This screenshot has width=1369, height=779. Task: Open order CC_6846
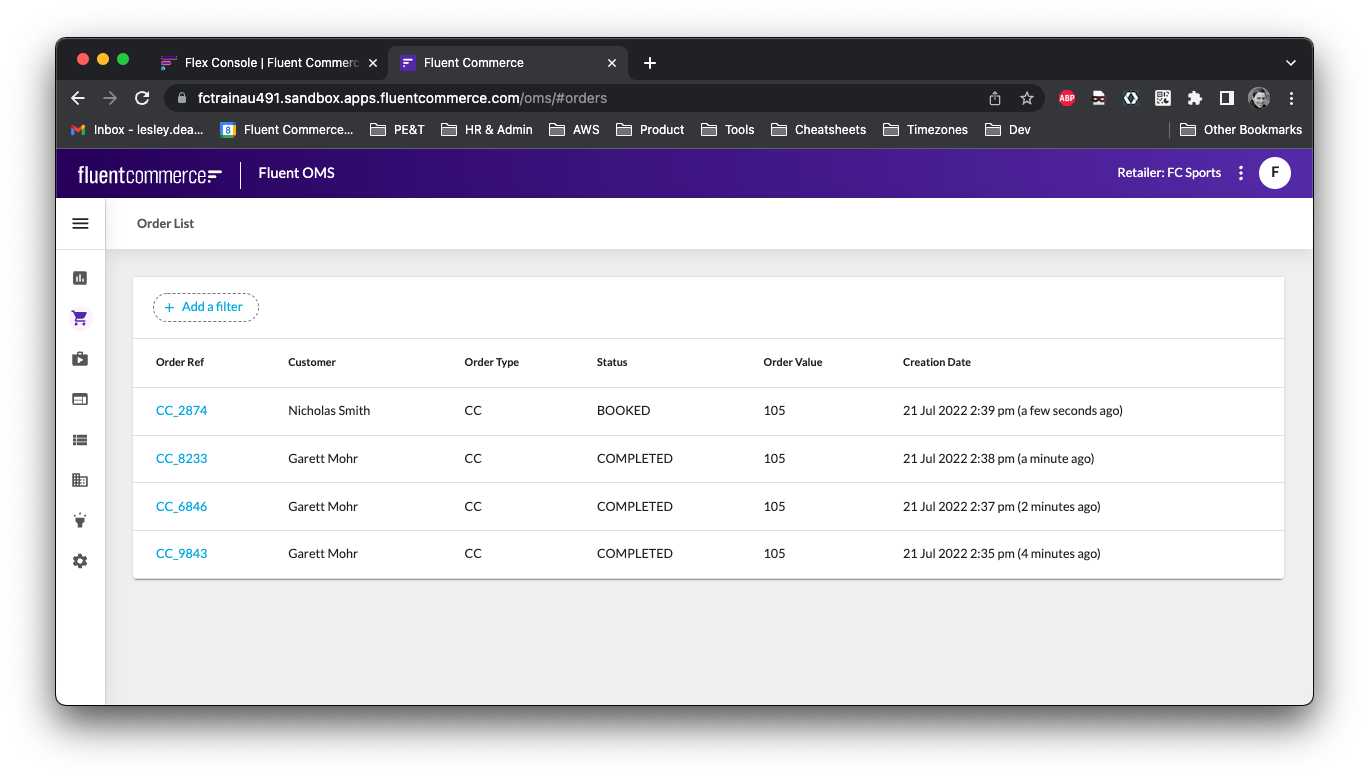[x=181, y=507]
